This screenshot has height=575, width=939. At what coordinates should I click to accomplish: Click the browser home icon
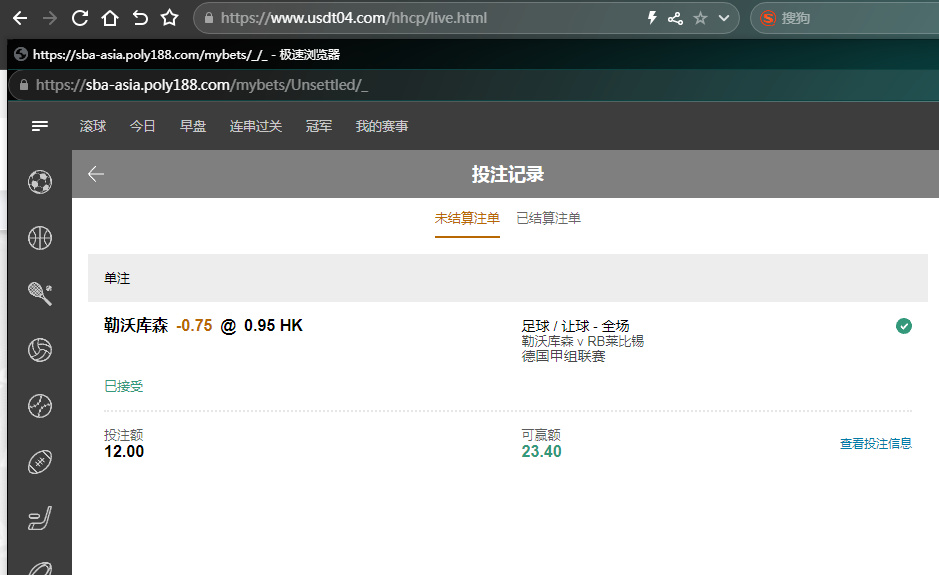coord(110,18)
